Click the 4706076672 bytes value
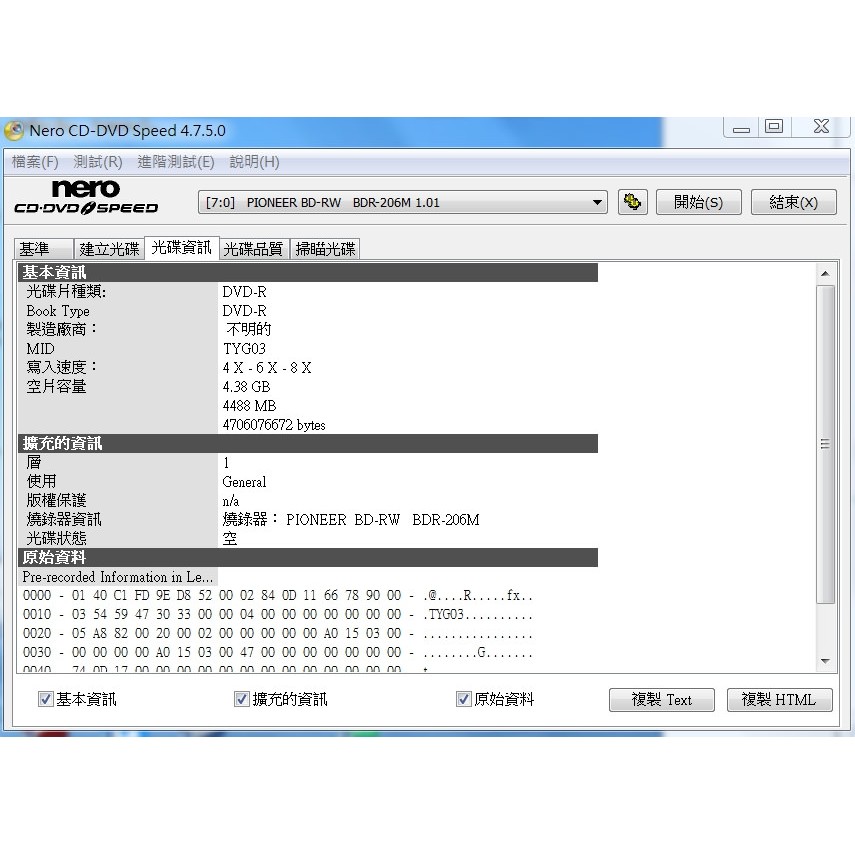Screen dimensions: 855x855 (x=274, y=425)
